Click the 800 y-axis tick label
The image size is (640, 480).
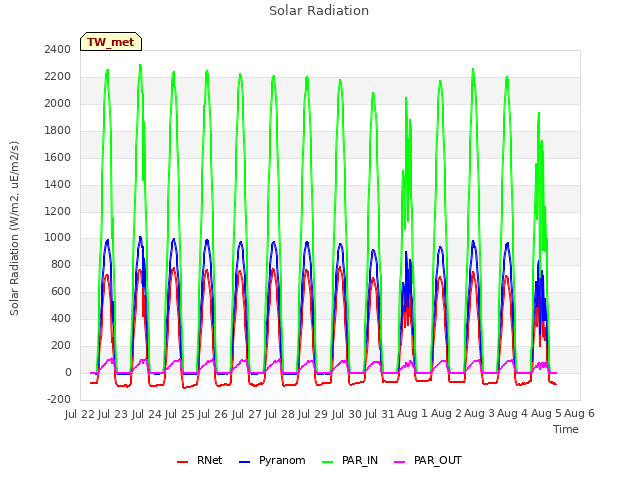pyautogui.click(x=61, y=264)
